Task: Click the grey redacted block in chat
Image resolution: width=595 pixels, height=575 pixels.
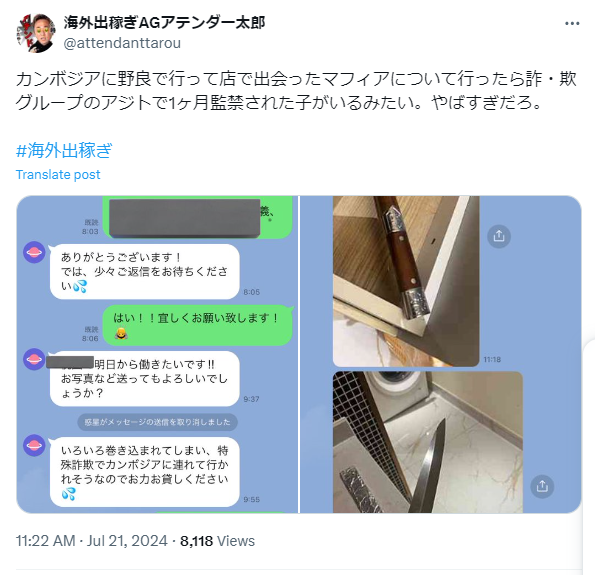Action: tap(184, 218)
